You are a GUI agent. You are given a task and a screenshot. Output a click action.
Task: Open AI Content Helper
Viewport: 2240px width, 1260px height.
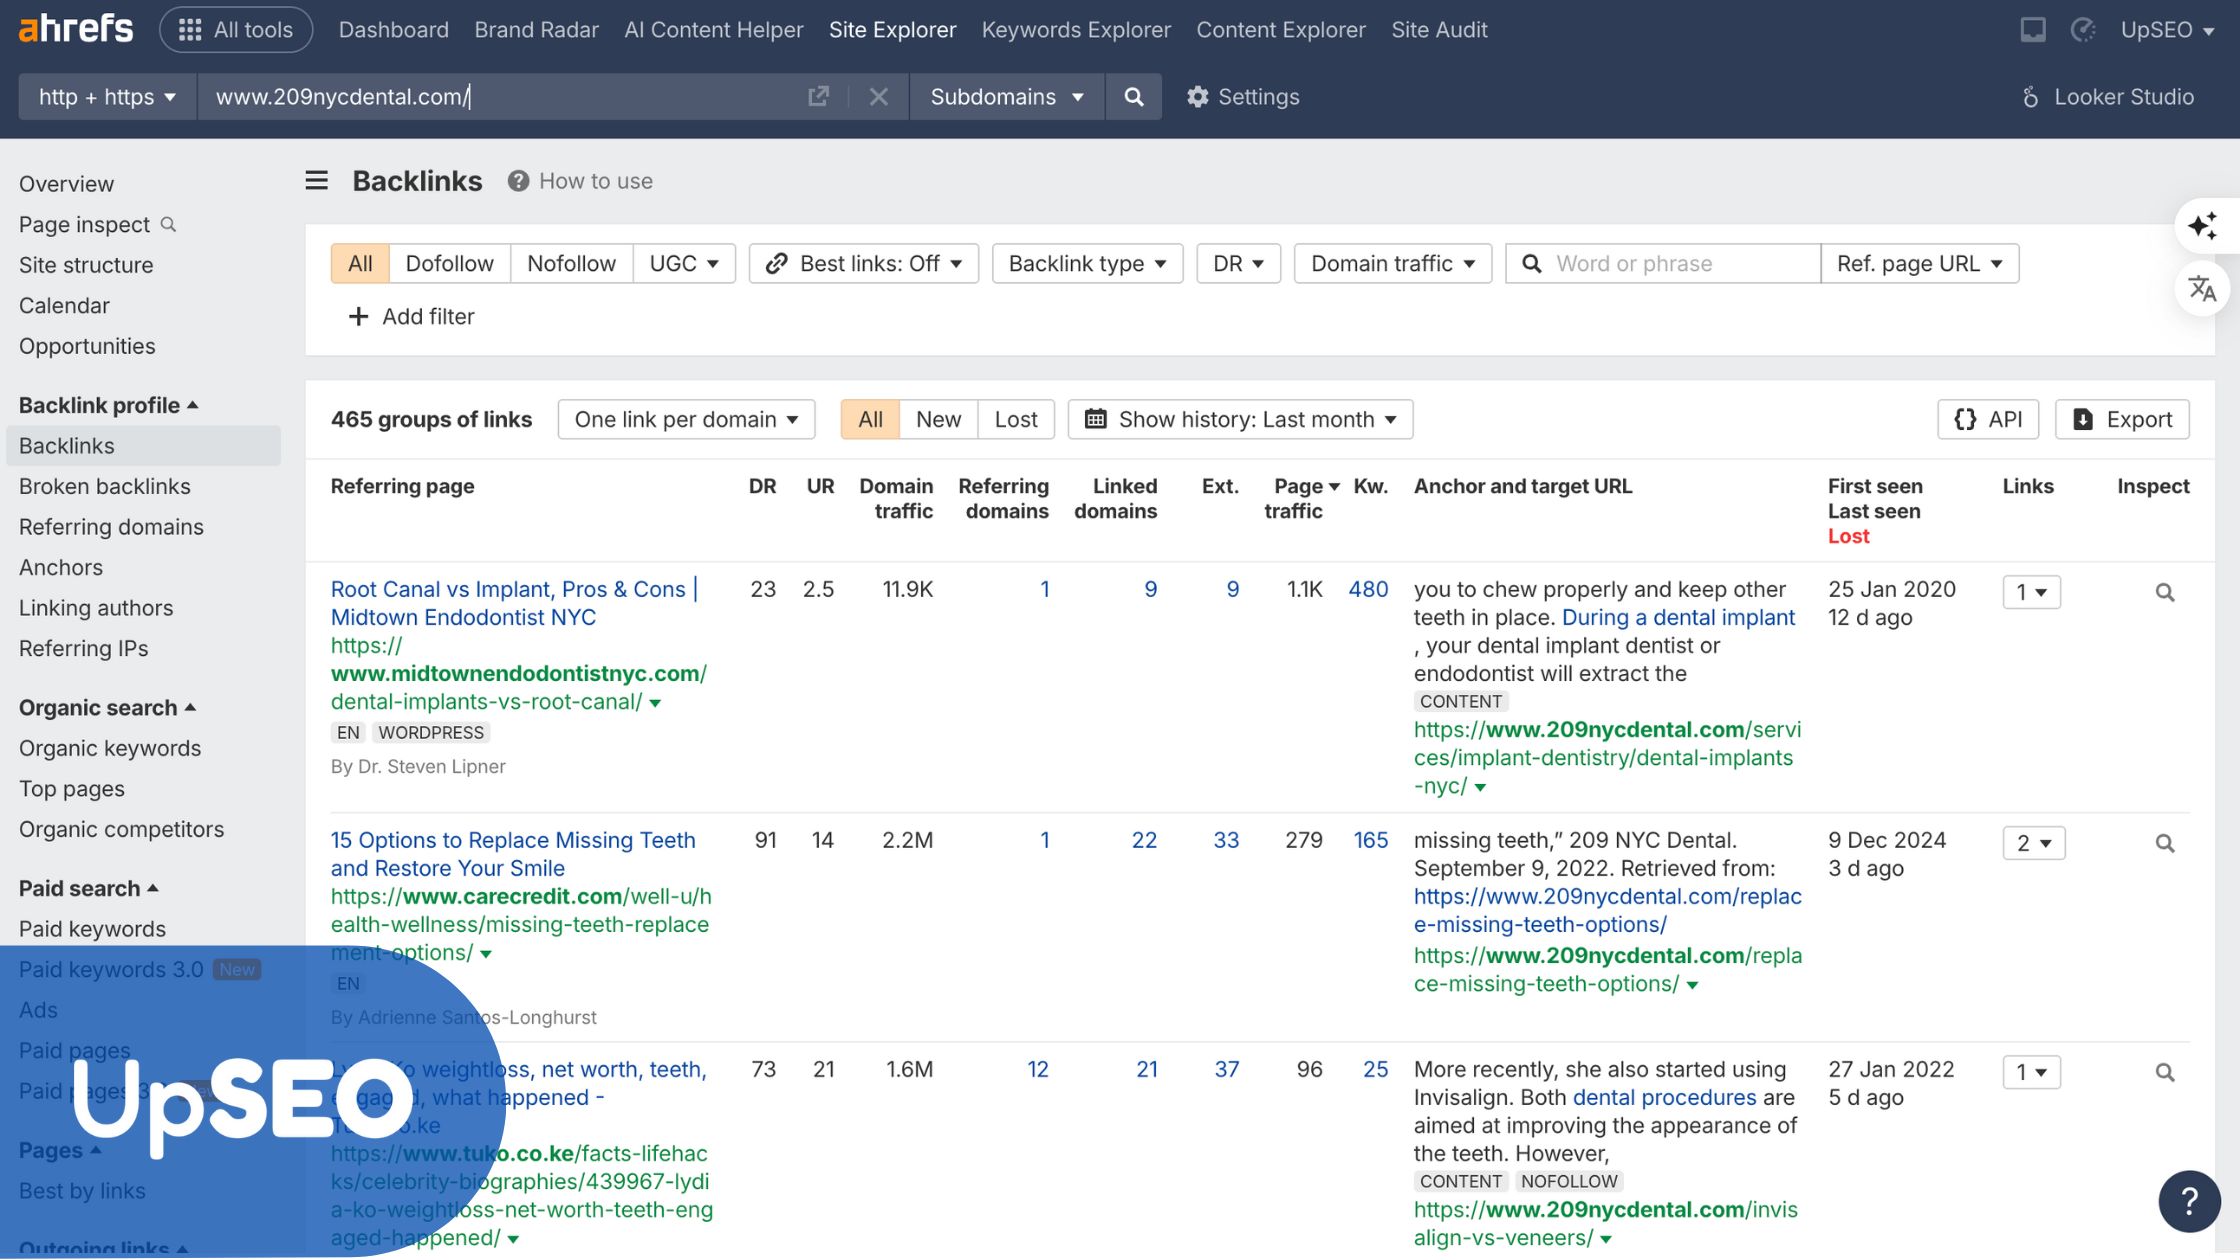point(714,30)
